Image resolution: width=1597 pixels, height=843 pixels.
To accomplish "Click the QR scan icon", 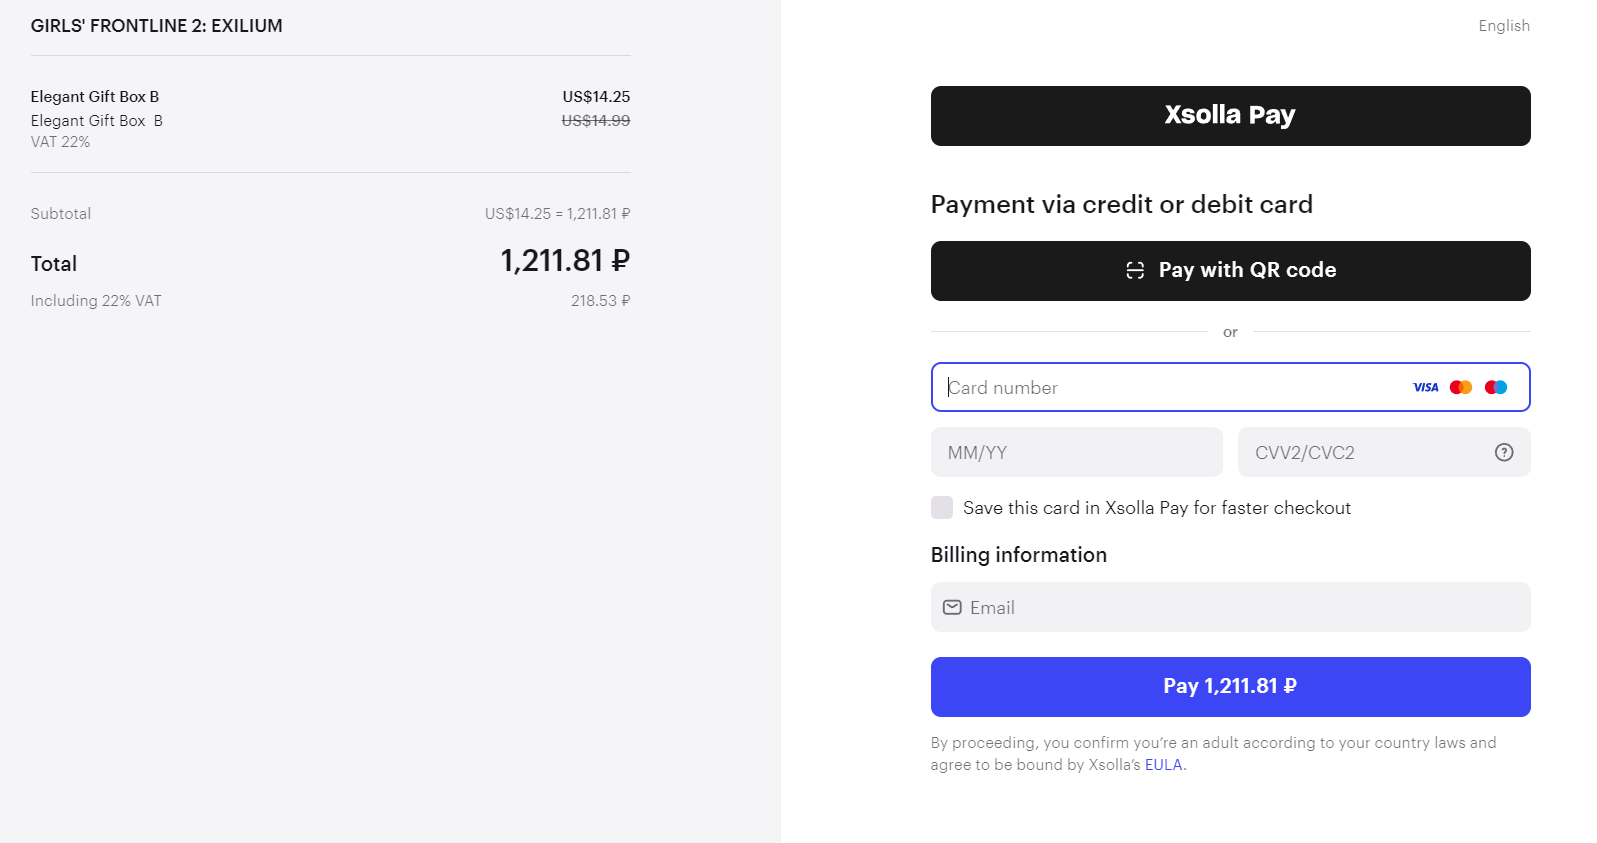I will coord(1135,271).
